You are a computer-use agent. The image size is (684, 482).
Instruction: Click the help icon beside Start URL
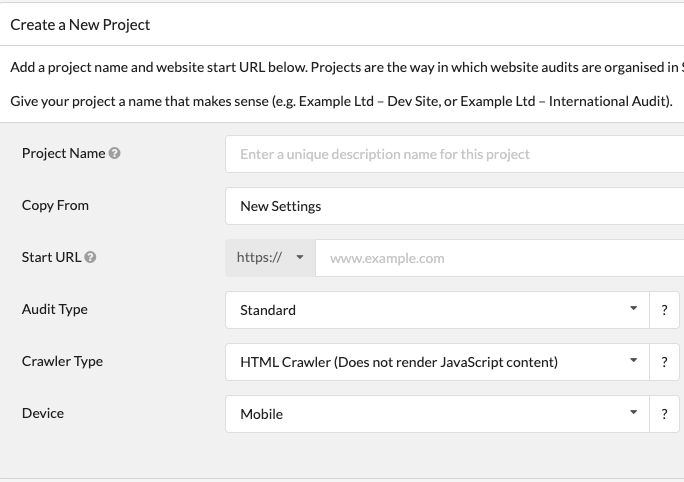91,258
